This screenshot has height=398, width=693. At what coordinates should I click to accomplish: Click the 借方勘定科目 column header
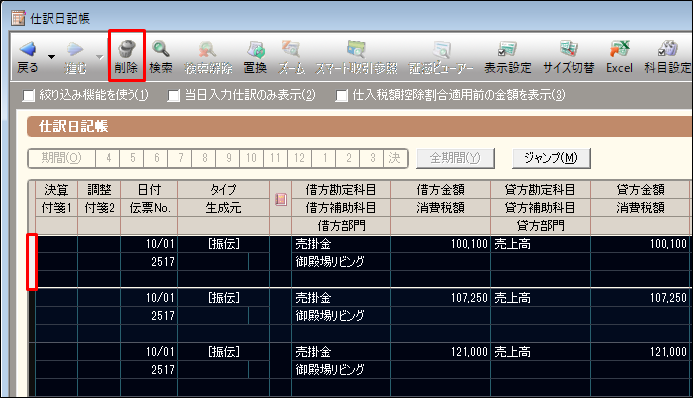coord(341,190)
